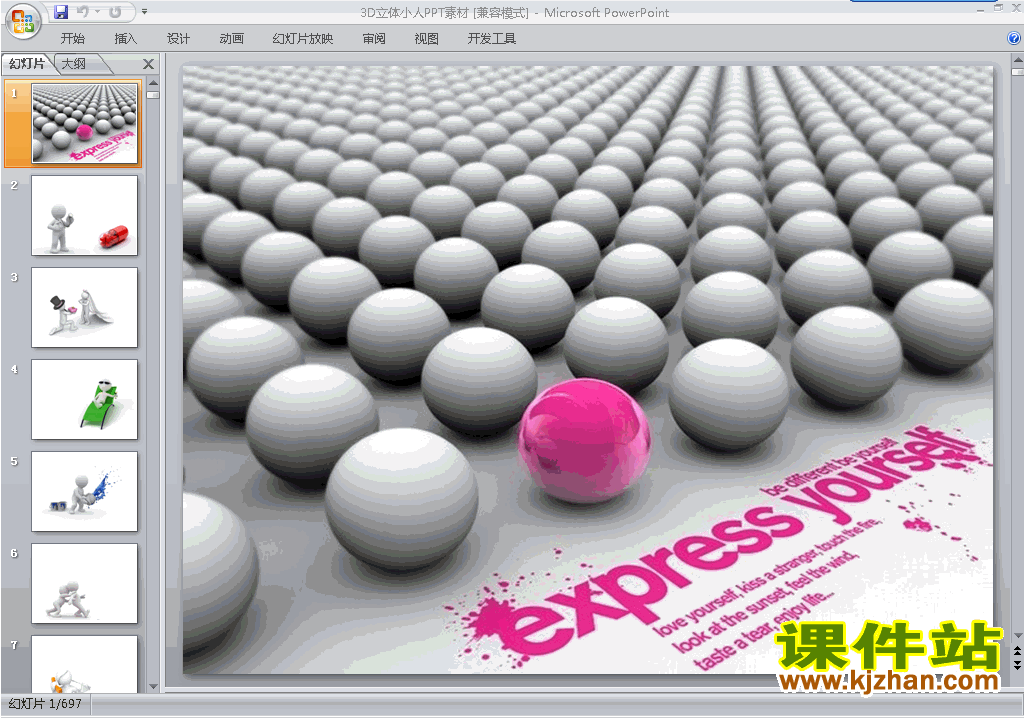
Task: Click the Redo icon in quick access
Action: coord(115,12)
